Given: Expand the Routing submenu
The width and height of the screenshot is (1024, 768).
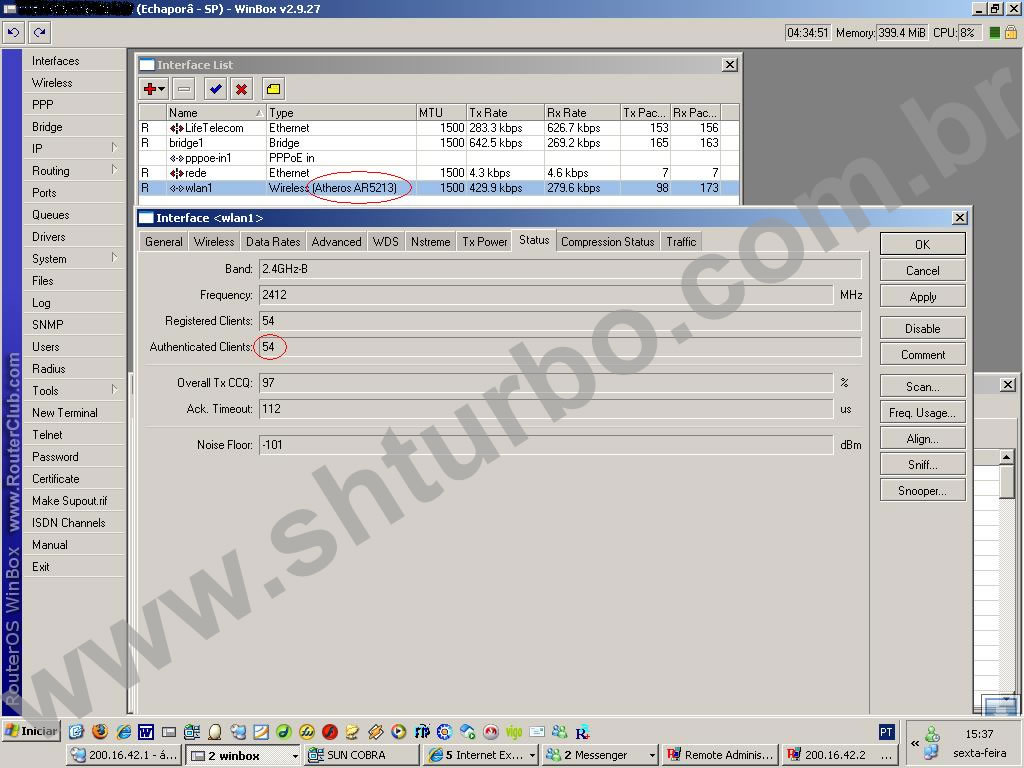Looking at the screenshot, I should [x=70, y=171].
